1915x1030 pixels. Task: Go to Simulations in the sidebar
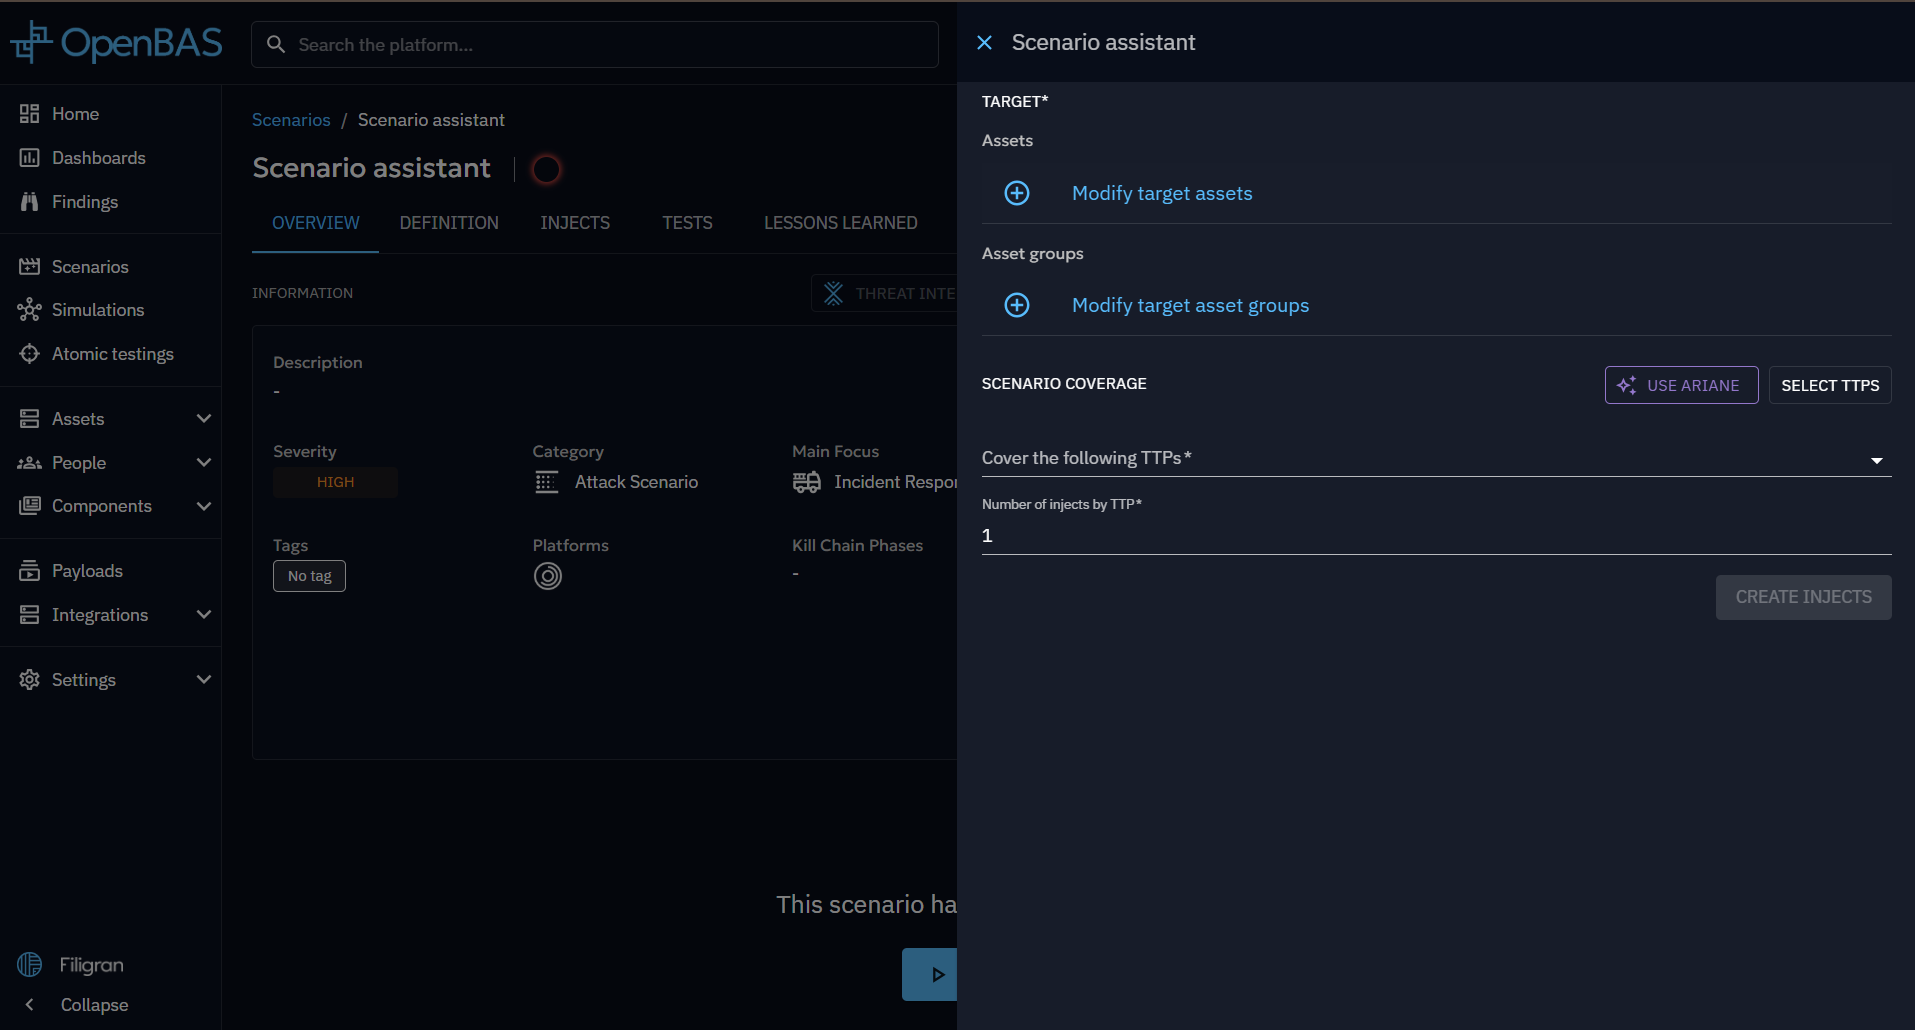pos(97,310)
